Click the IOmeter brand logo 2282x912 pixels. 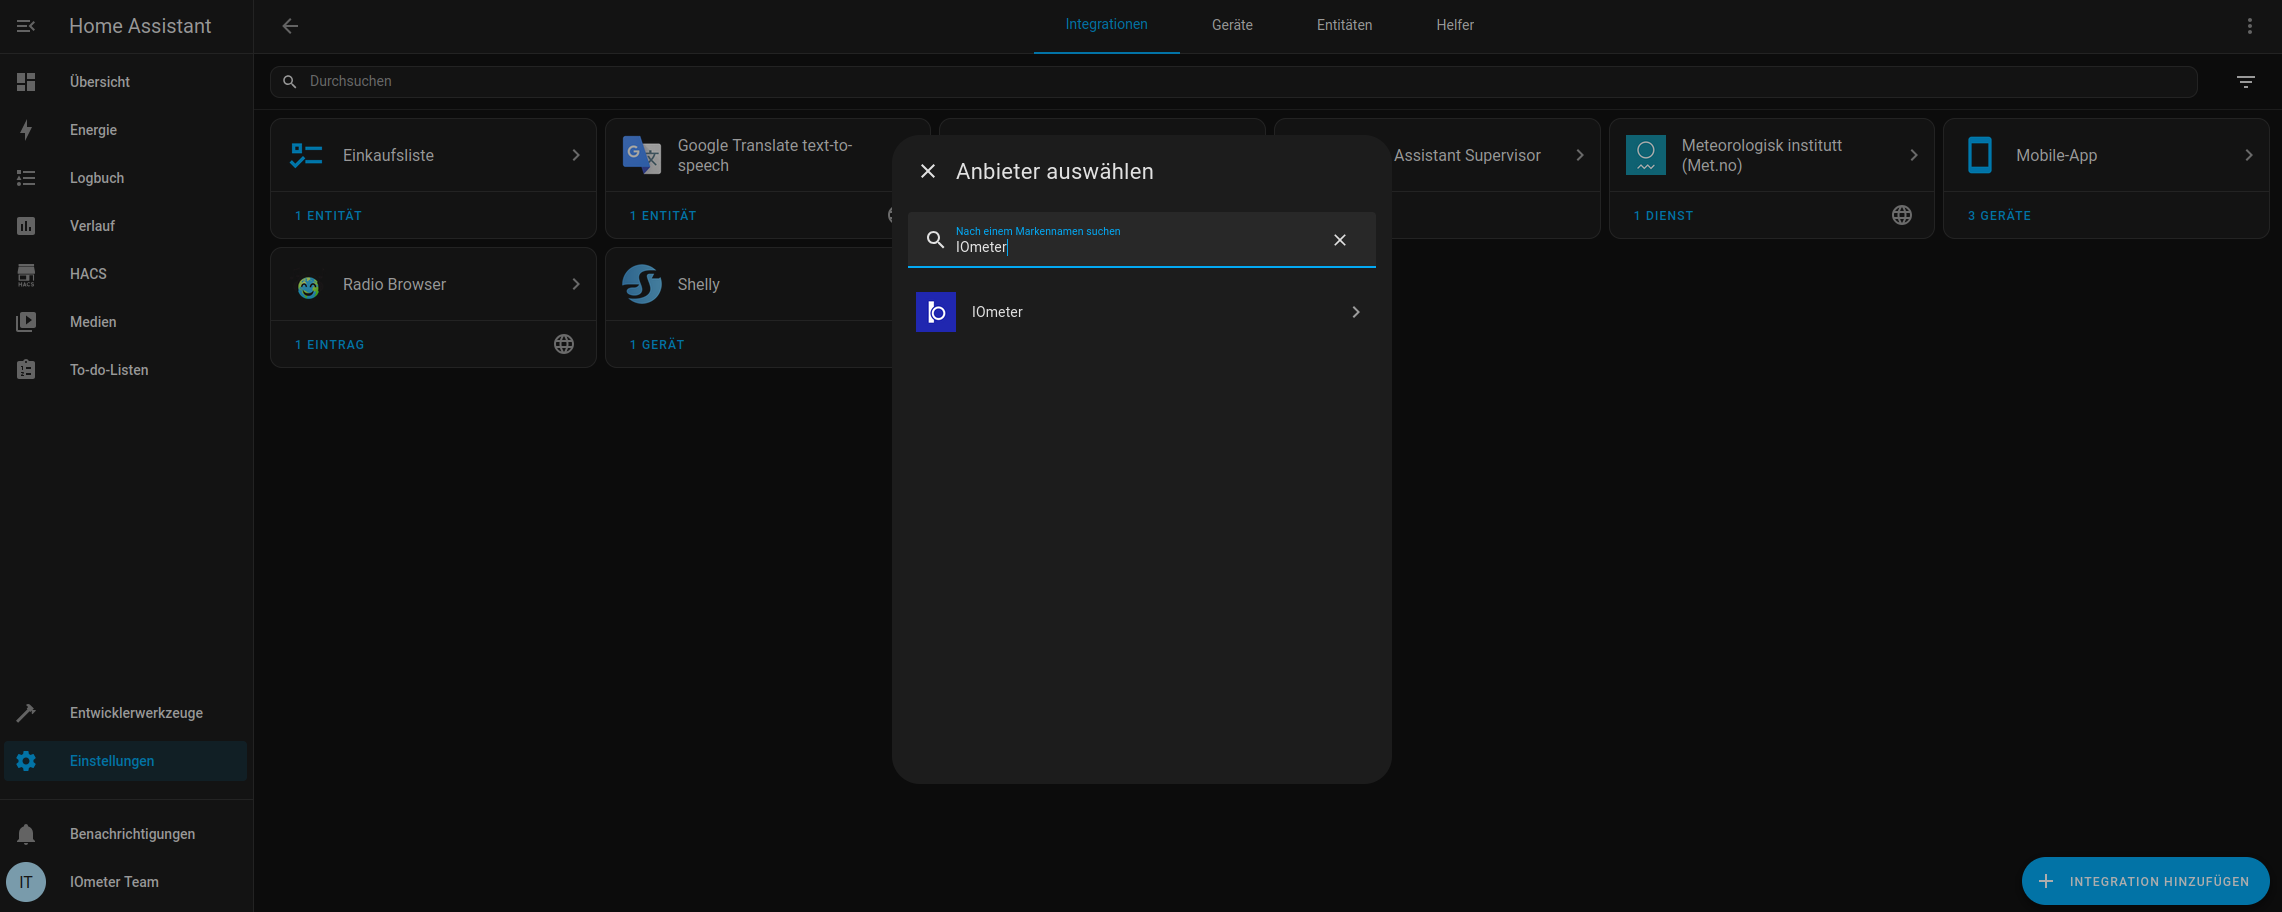[936, 312]
